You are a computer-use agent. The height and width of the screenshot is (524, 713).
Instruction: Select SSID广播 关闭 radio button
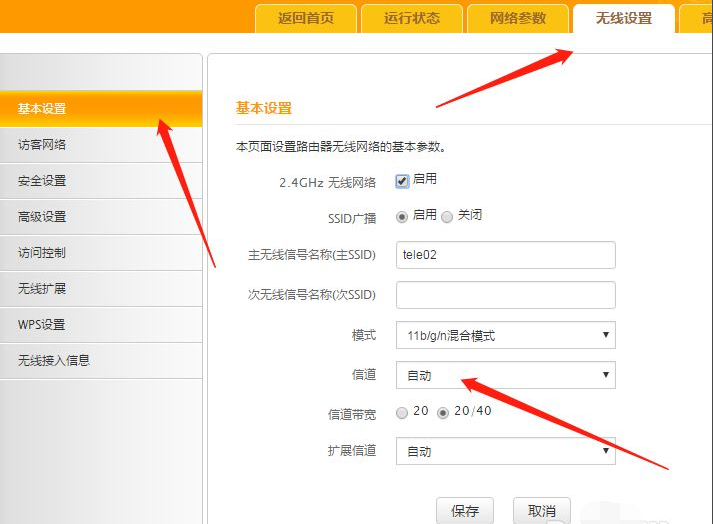[x=447, y=217]
